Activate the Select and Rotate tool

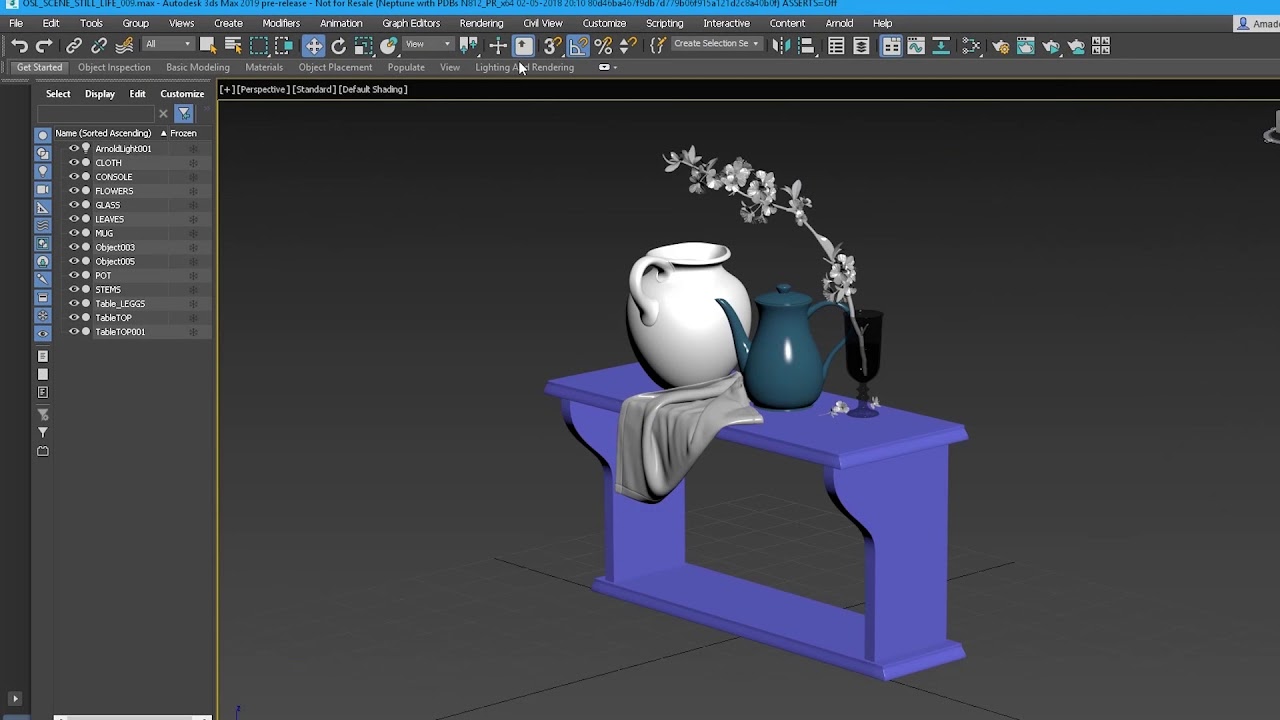point(338,46)
